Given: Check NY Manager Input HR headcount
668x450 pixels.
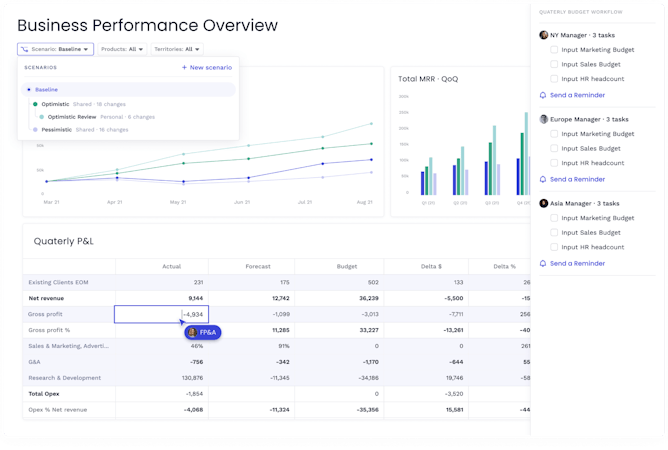Looking at the screenshot, I should click(x=554, y=78).
